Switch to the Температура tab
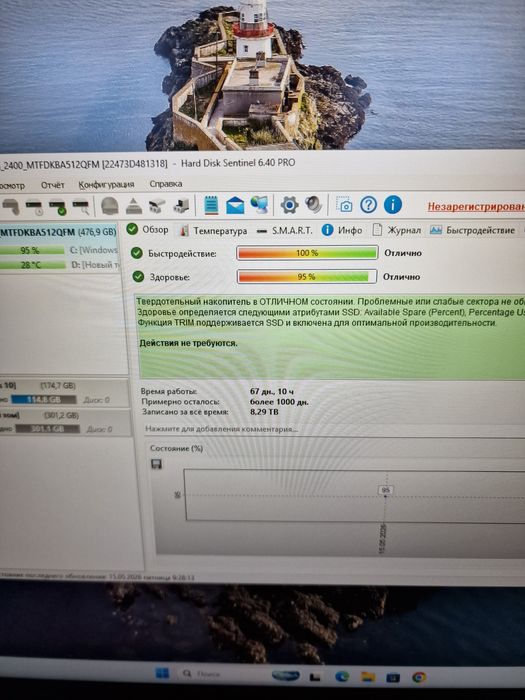Image resolution: width=525 pixels, height=700 pixels. 213,230
